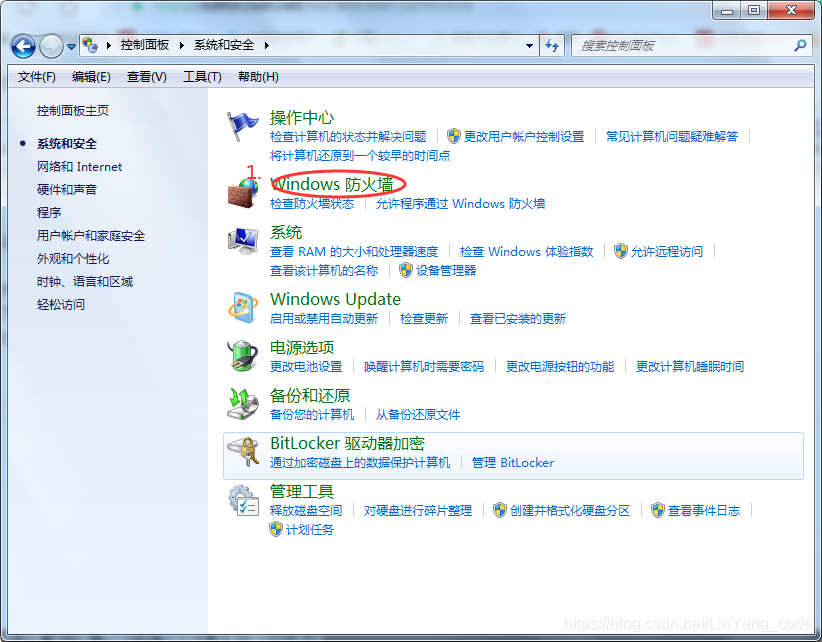The width and height of the screenshot is (822, 642).
Task: Open the 帮助(H) menu
Action: coord(258,77)
